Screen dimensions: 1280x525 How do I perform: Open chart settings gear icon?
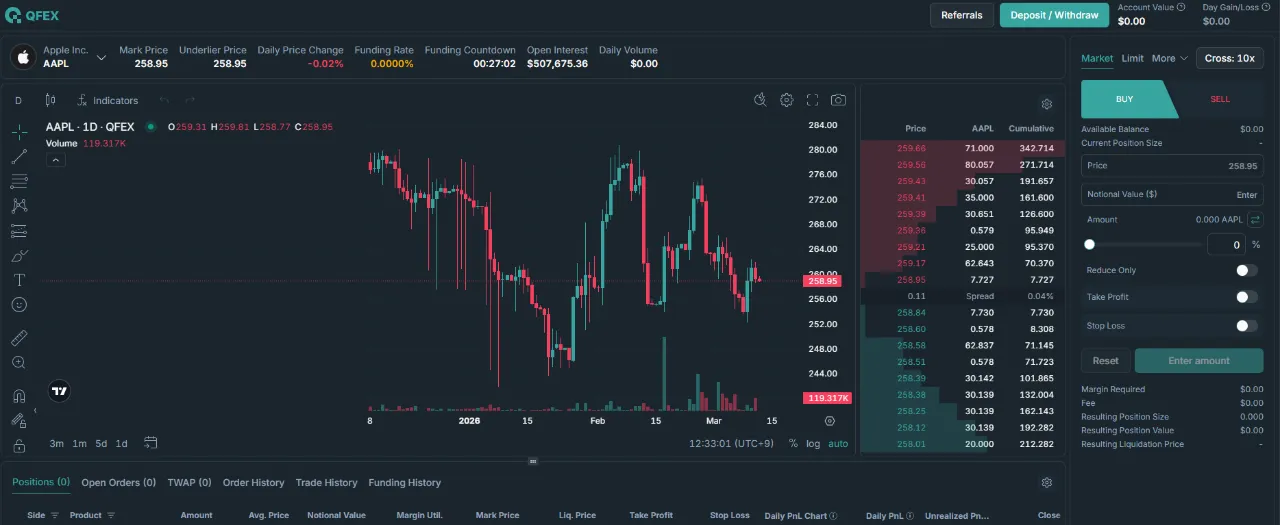[x=787, y=100]
